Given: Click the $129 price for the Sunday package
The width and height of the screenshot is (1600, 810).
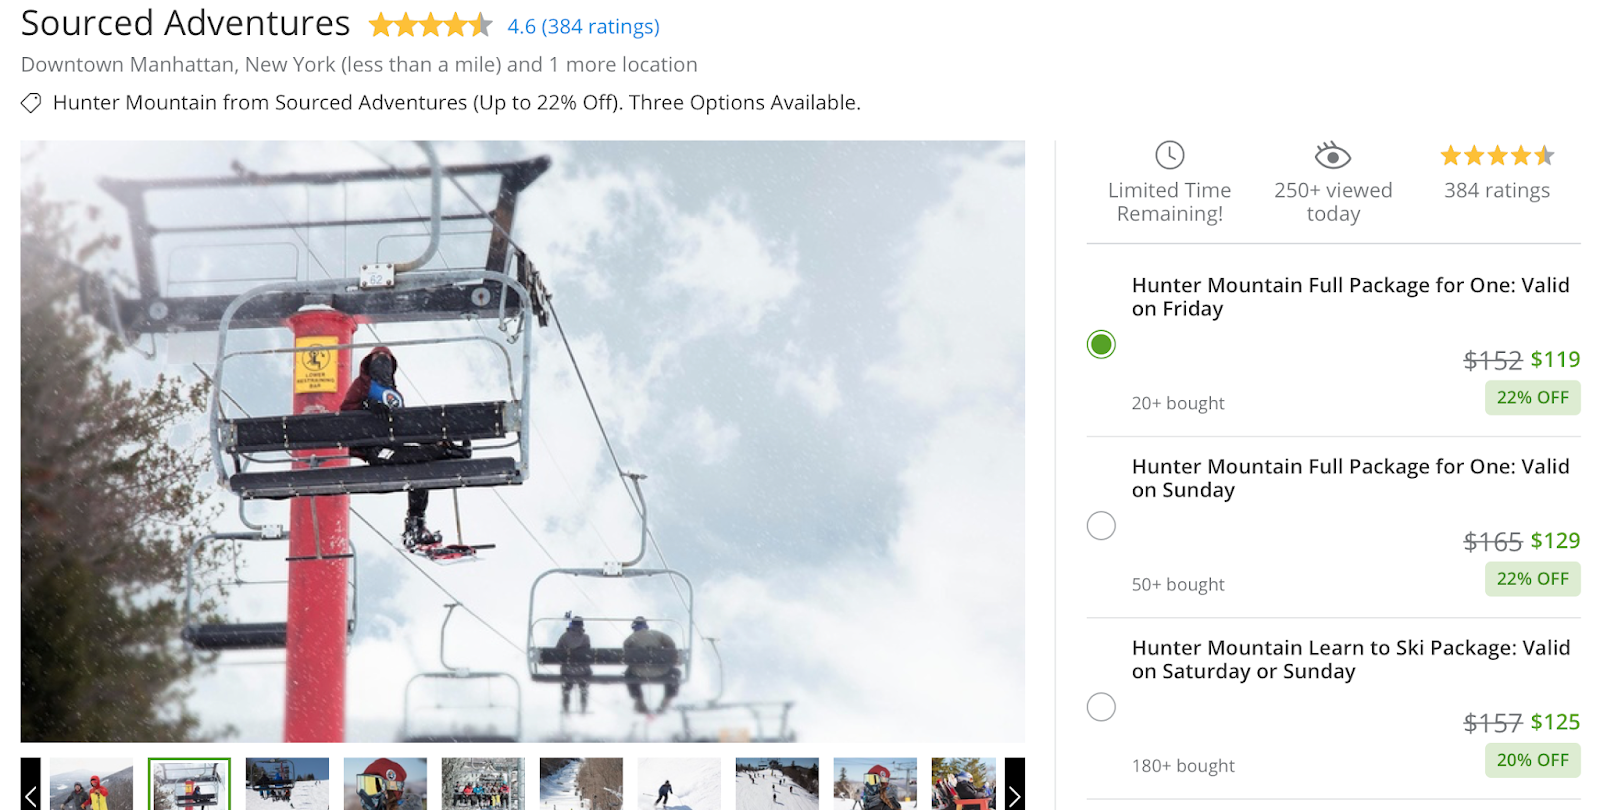Looking at the screenshot, I should (1555, 541).
